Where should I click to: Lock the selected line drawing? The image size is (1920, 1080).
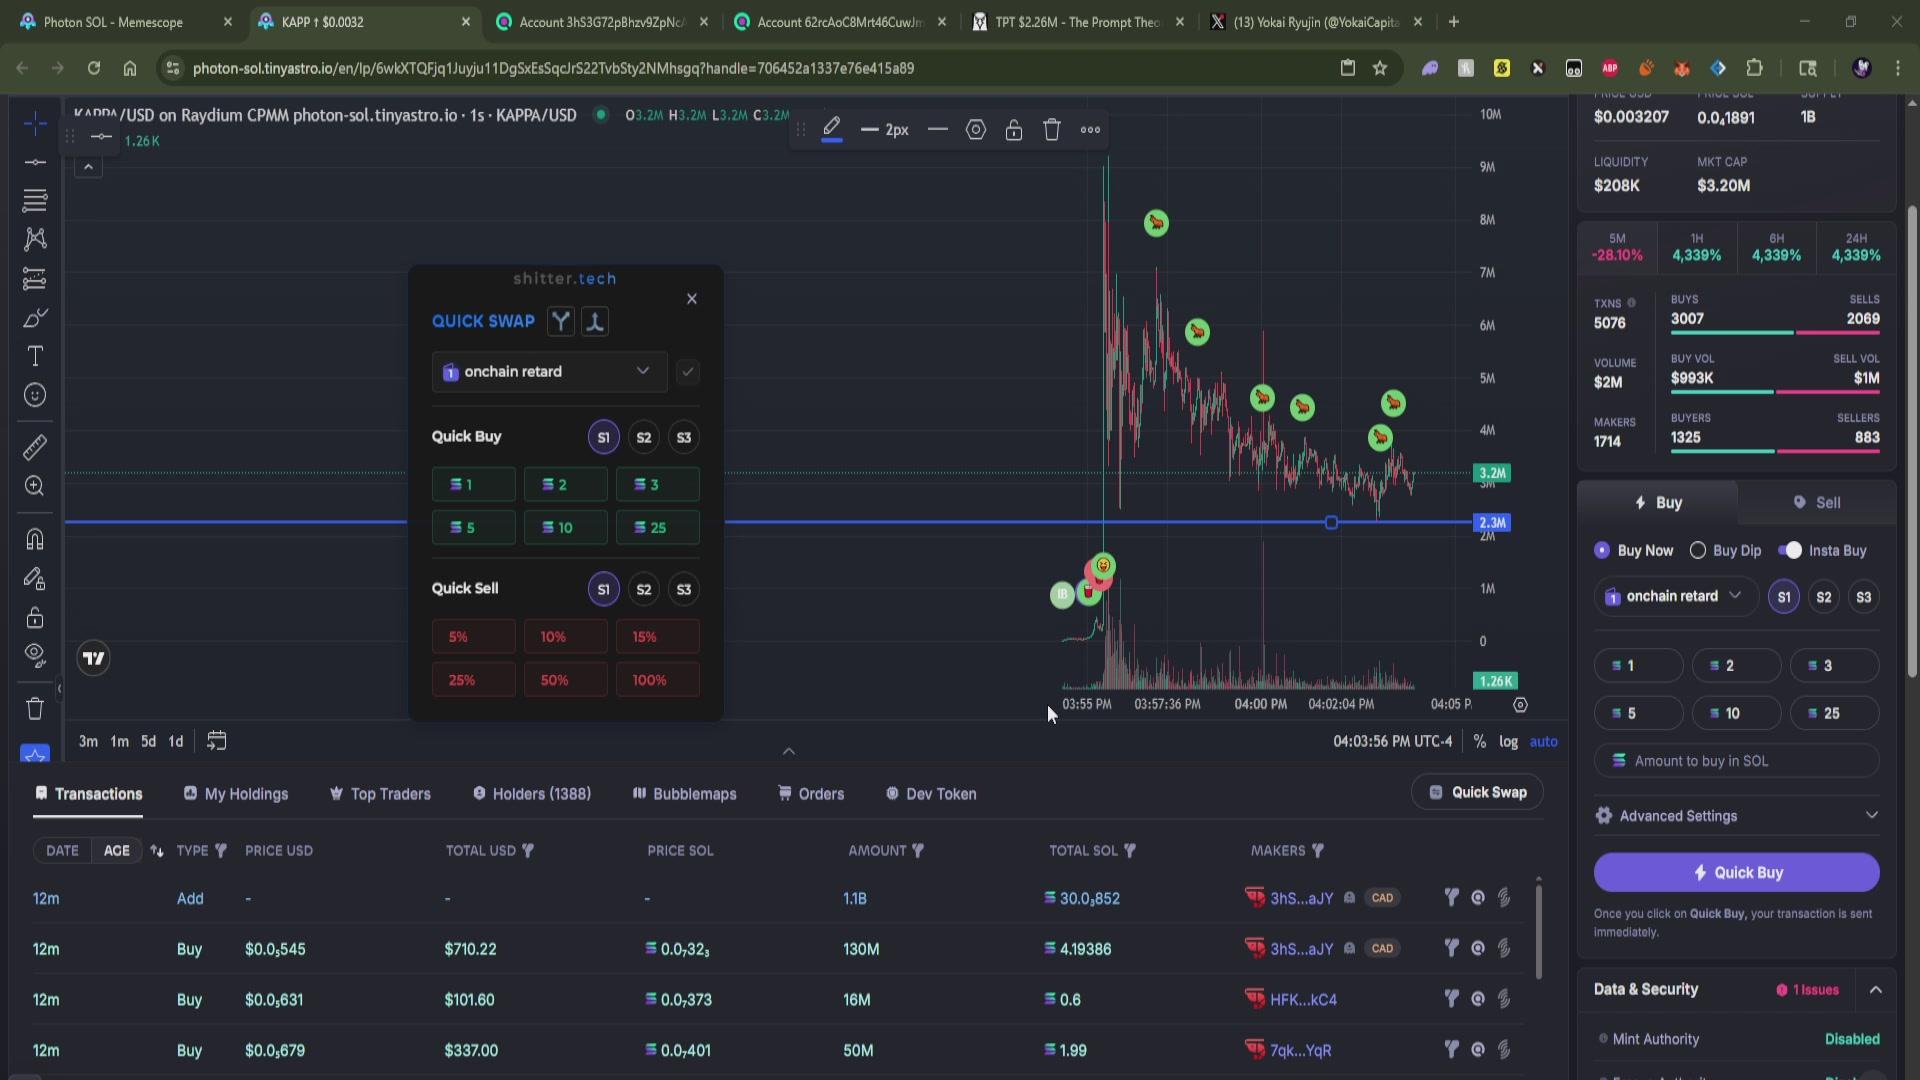coord(1014,130)
